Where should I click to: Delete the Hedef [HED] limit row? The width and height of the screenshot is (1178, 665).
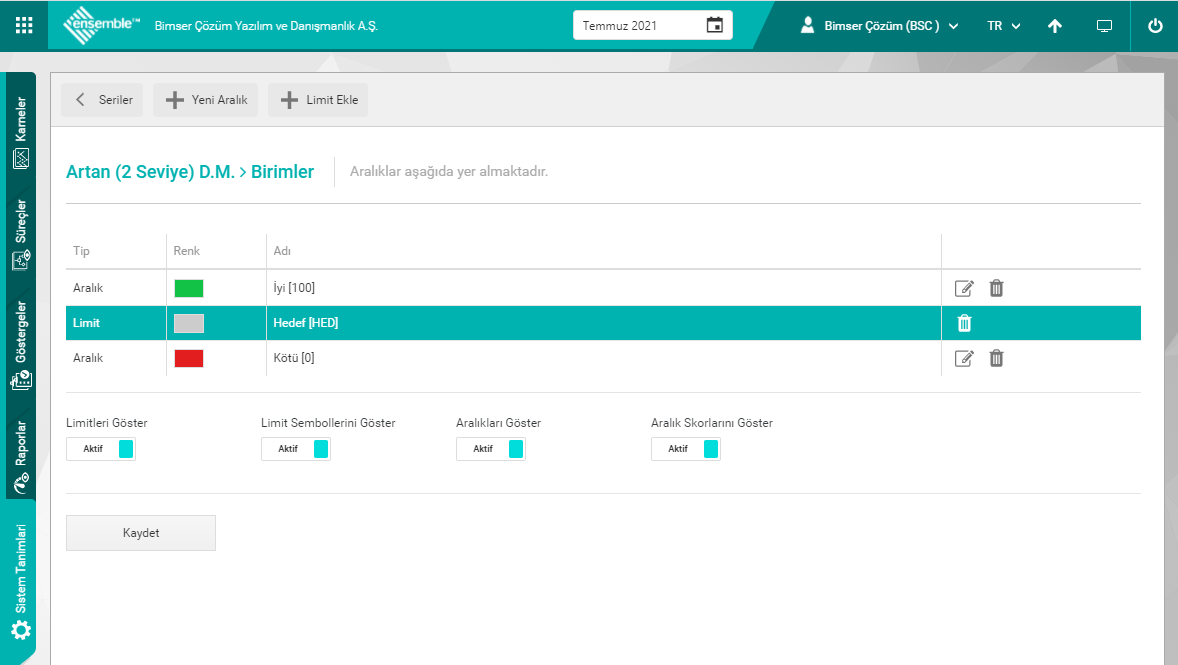[965, 323]
